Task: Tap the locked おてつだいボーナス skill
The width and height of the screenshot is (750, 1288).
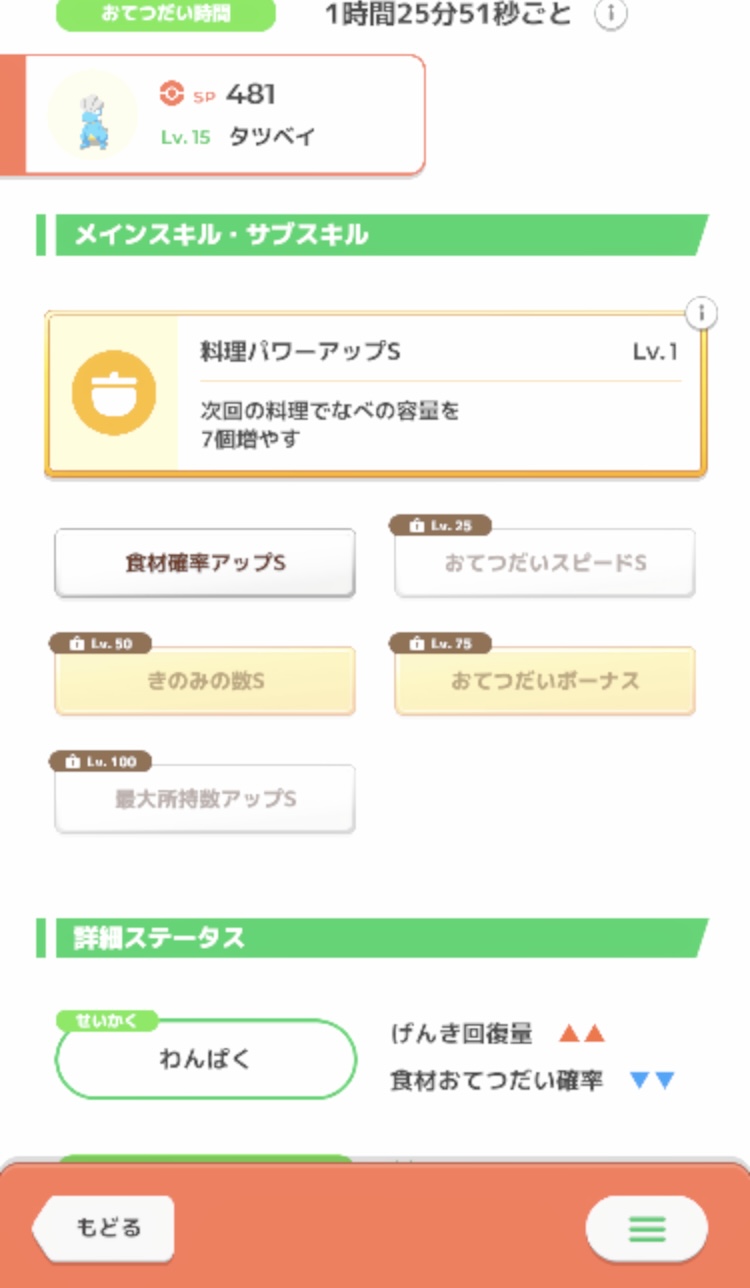Action: 545,681
